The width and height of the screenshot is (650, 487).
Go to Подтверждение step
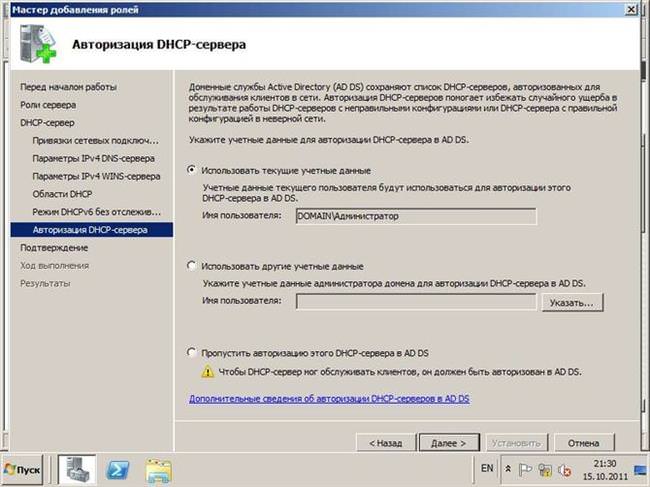pos(54,247)
